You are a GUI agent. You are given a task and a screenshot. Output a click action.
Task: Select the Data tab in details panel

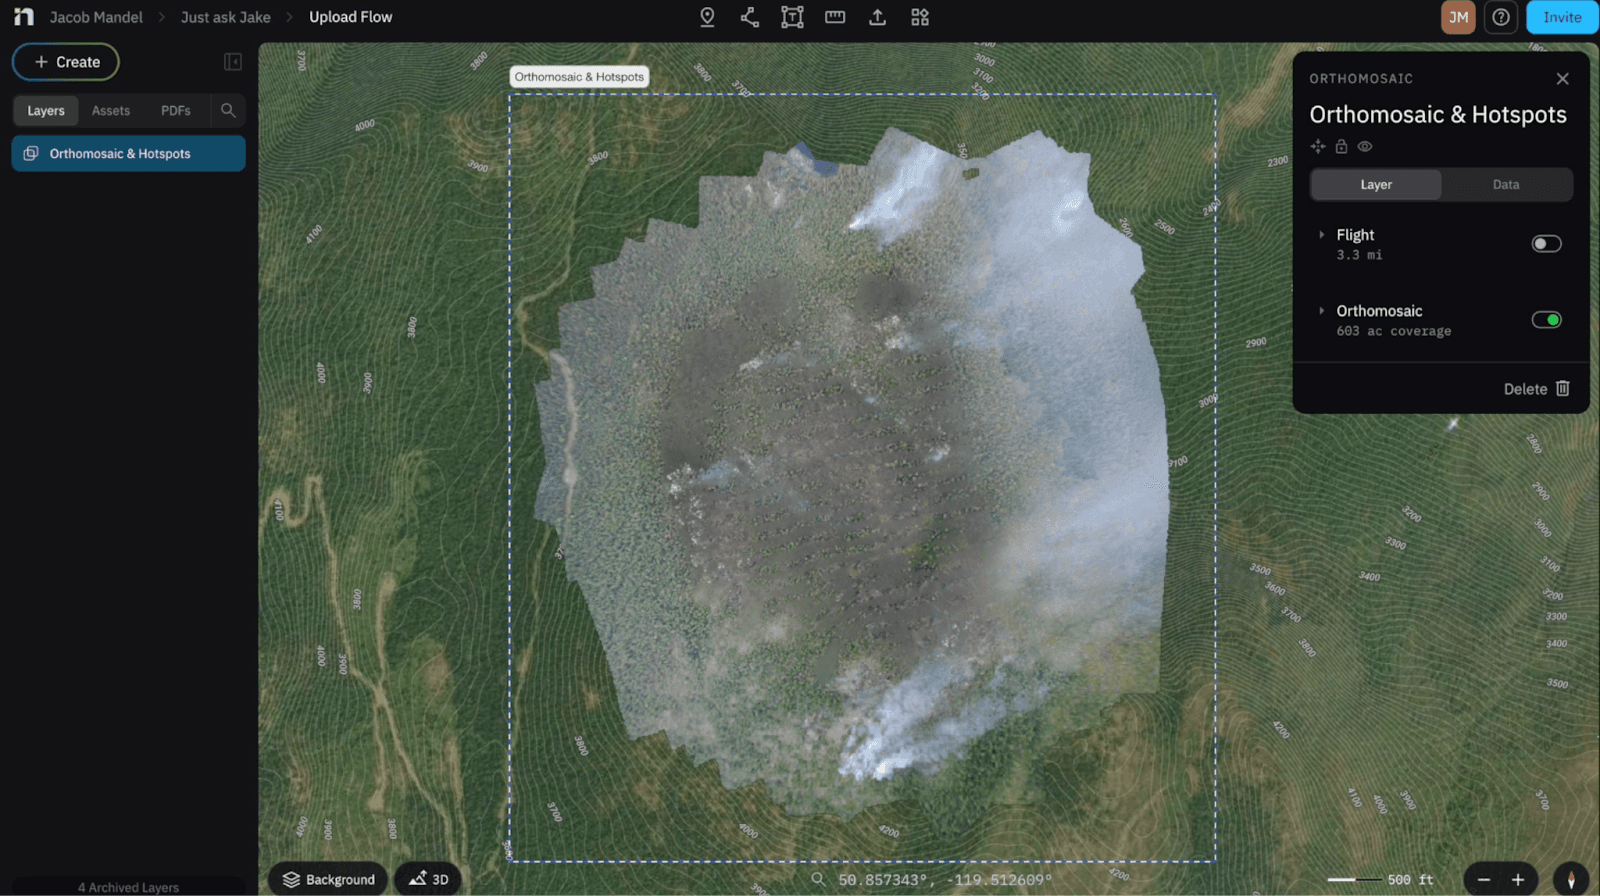click(1506, 184)
